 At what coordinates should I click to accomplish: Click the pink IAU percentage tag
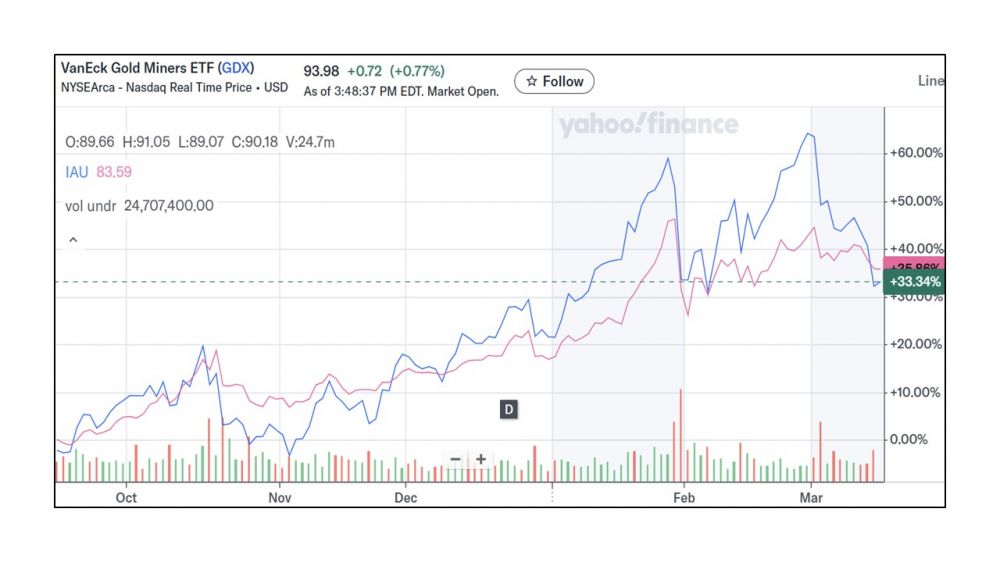pos(914,265)
